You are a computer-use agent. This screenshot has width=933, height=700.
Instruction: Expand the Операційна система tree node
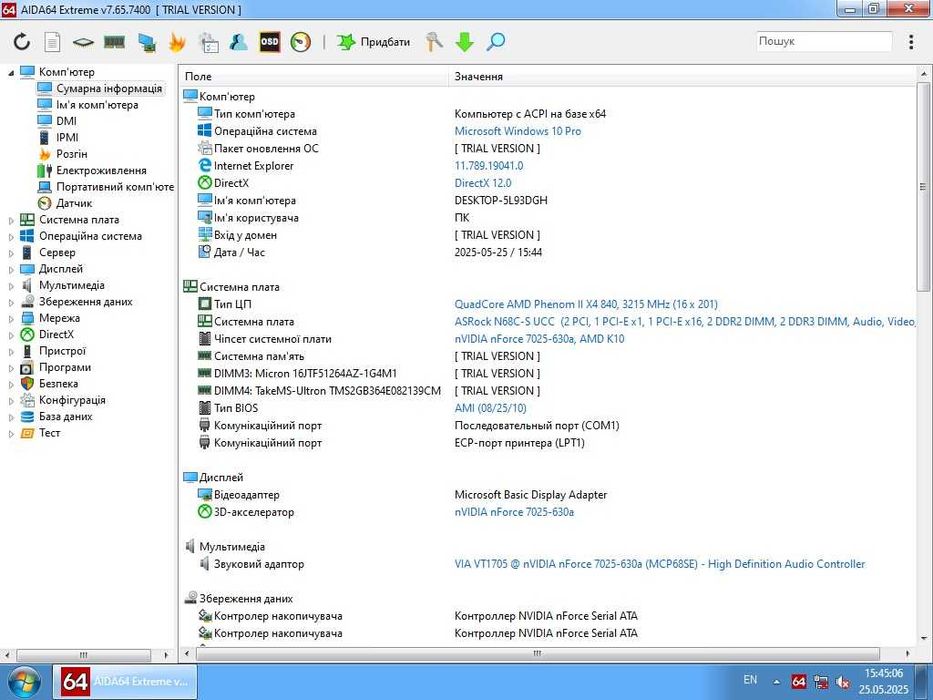tap(11, 236)
